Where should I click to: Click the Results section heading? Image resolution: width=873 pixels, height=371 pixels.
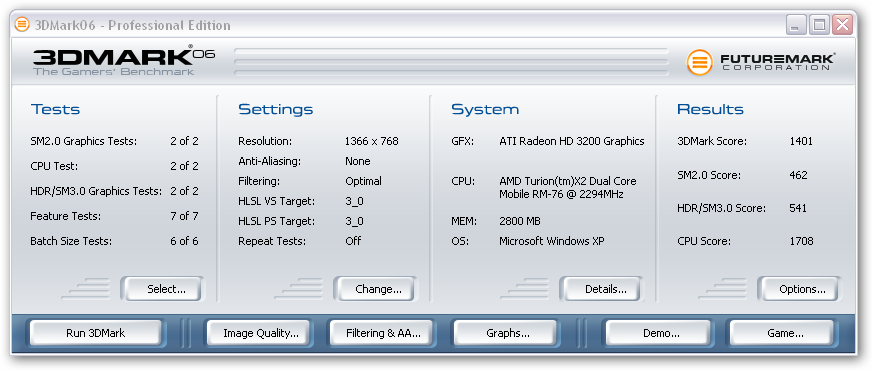(710, 109)
